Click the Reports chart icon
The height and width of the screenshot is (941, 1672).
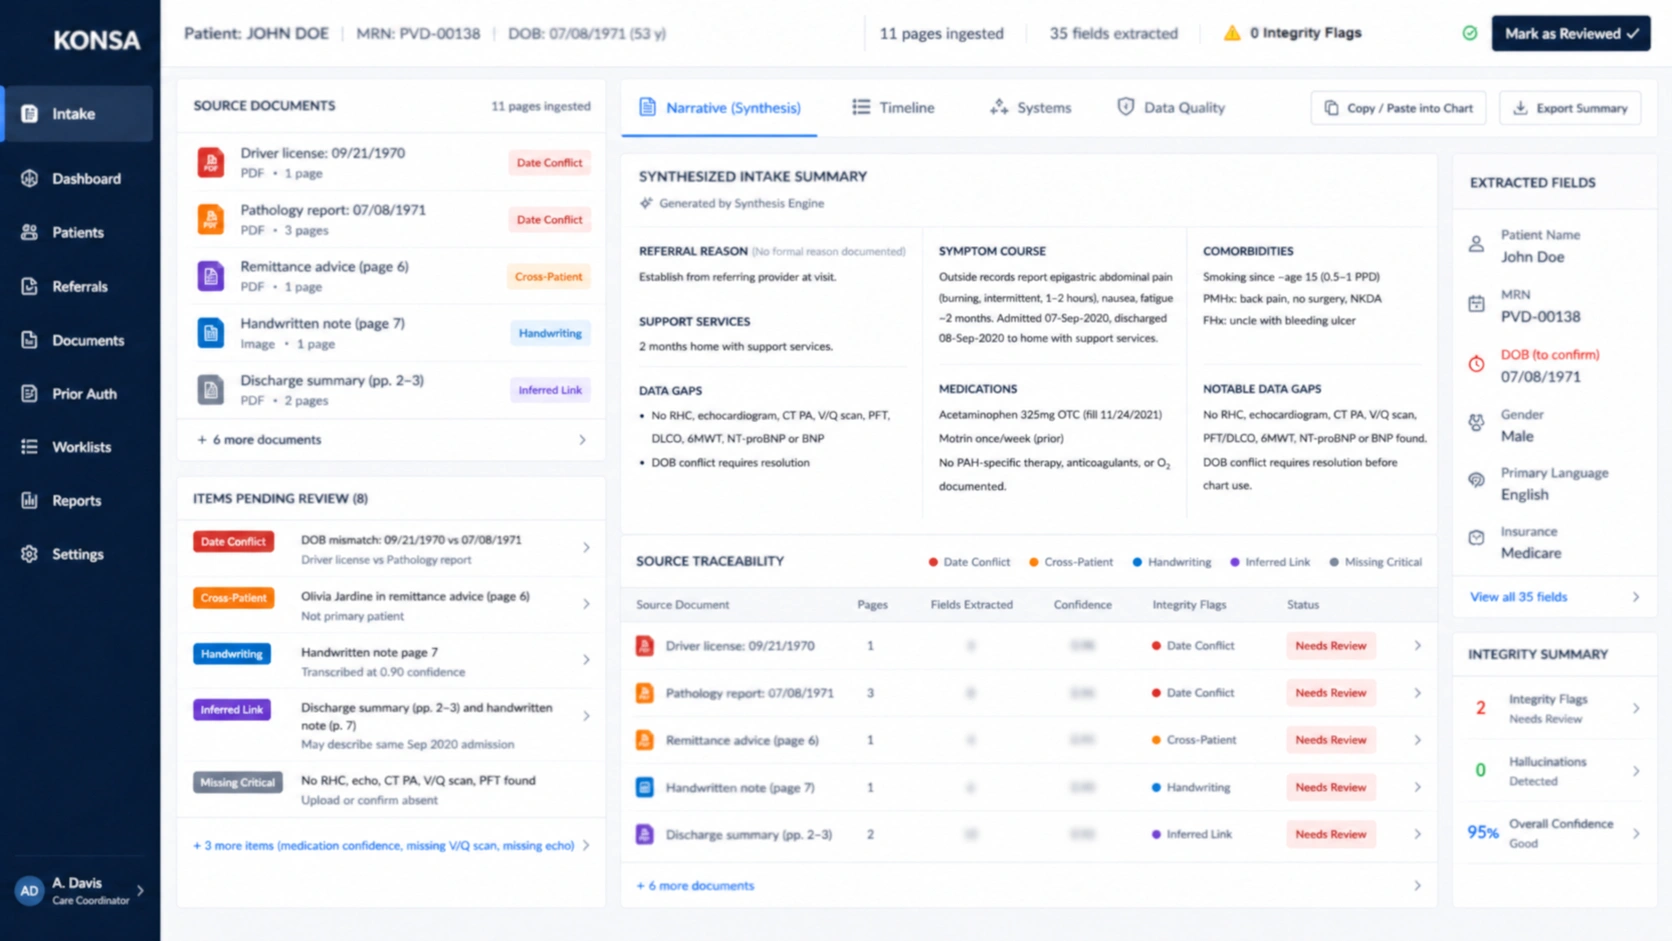[x=29, y=500]
